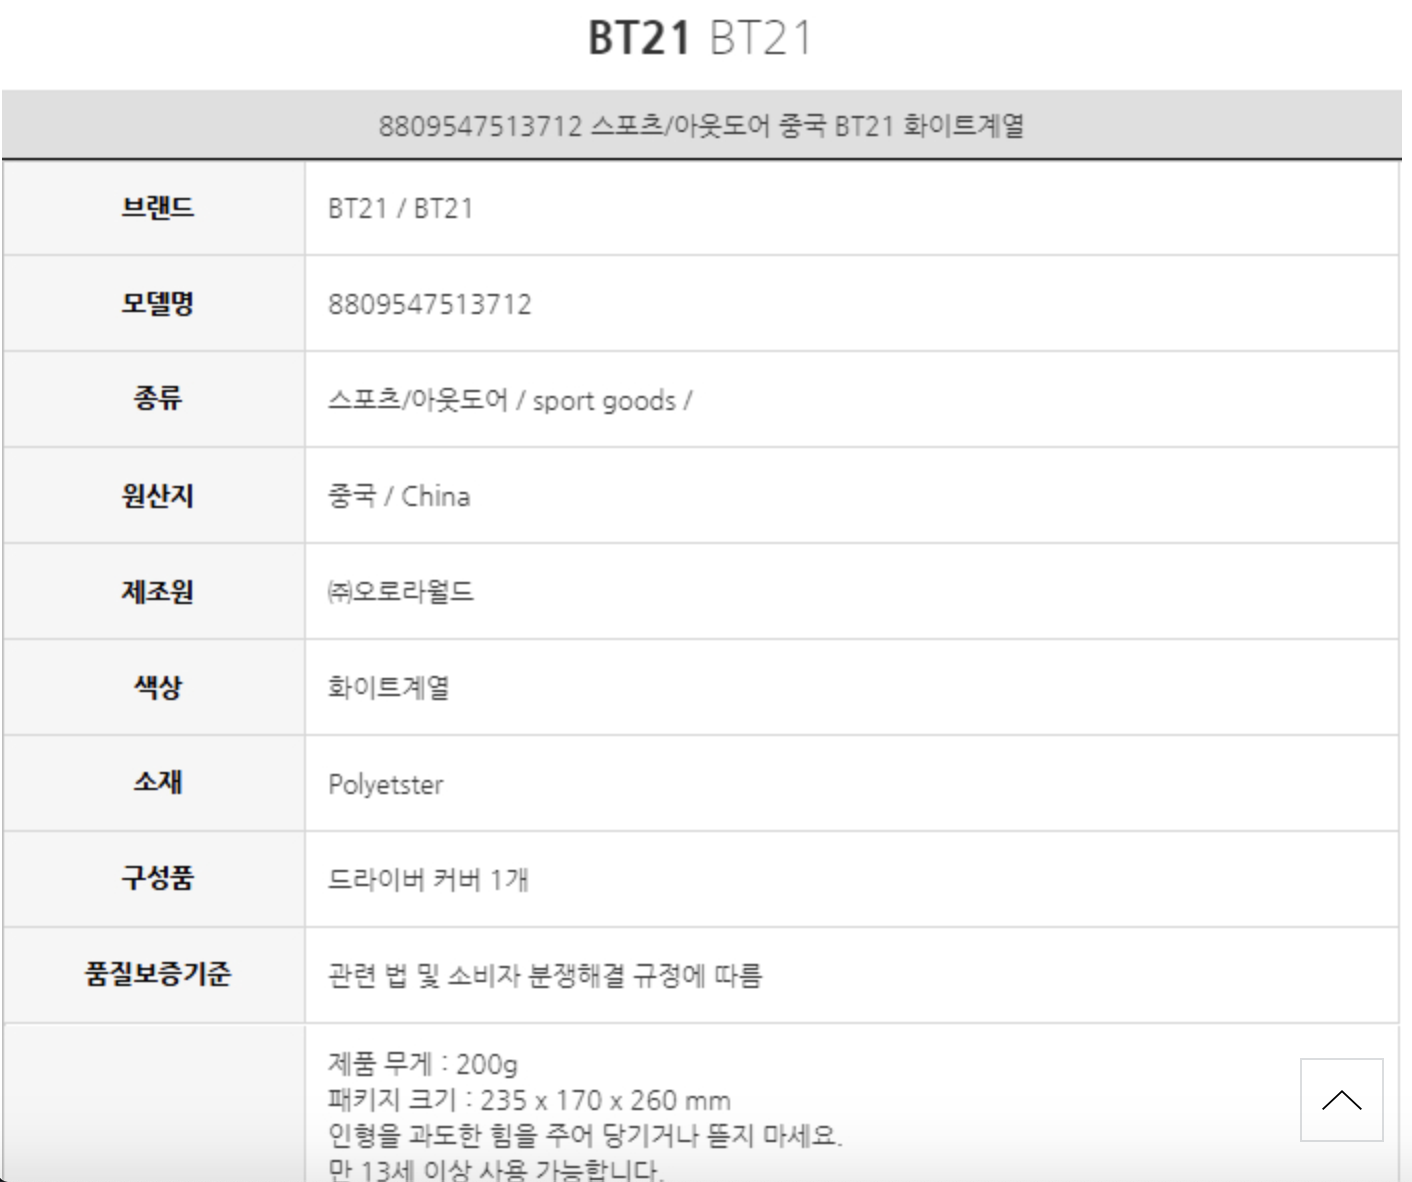Screen dimensions: 1412x1182
Task: Select the model number in the 모델명 row
Action: point(430,305)
